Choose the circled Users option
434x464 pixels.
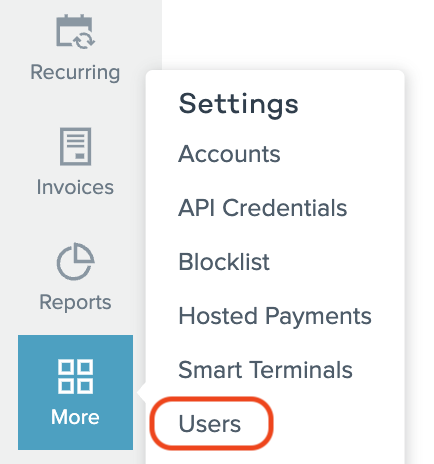click(210, 424)
